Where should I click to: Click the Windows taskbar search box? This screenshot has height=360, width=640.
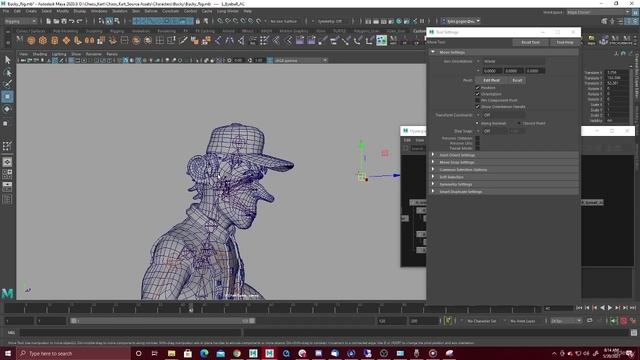pos(73,353)
